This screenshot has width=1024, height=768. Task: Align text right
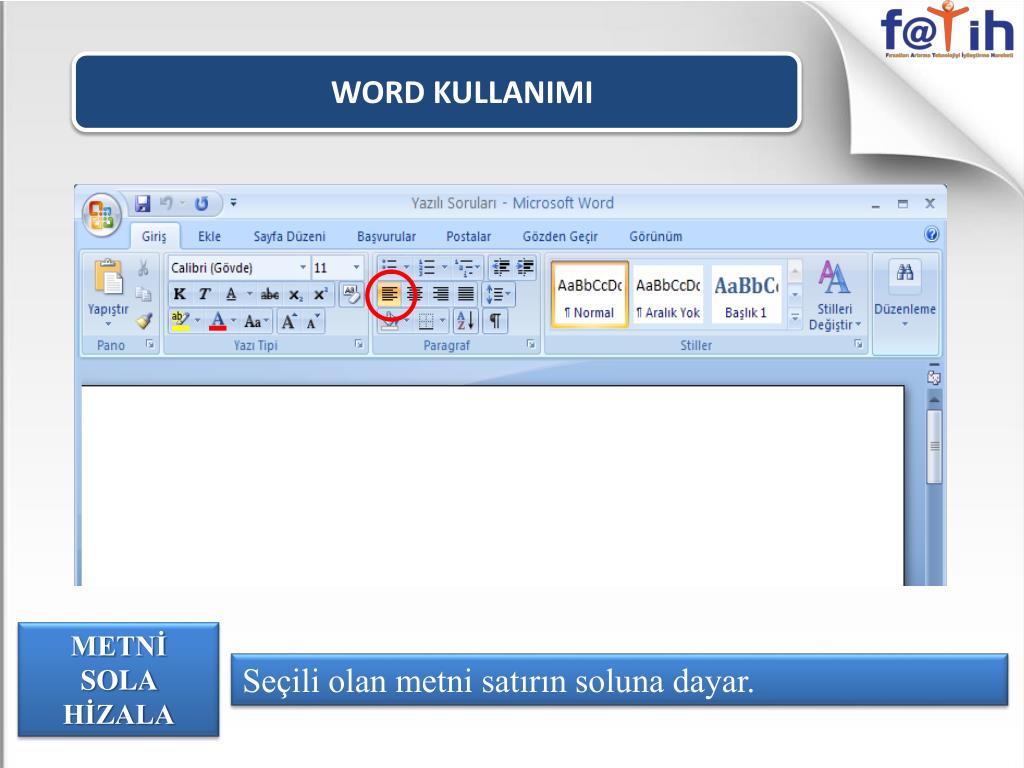tap(441, 295)
